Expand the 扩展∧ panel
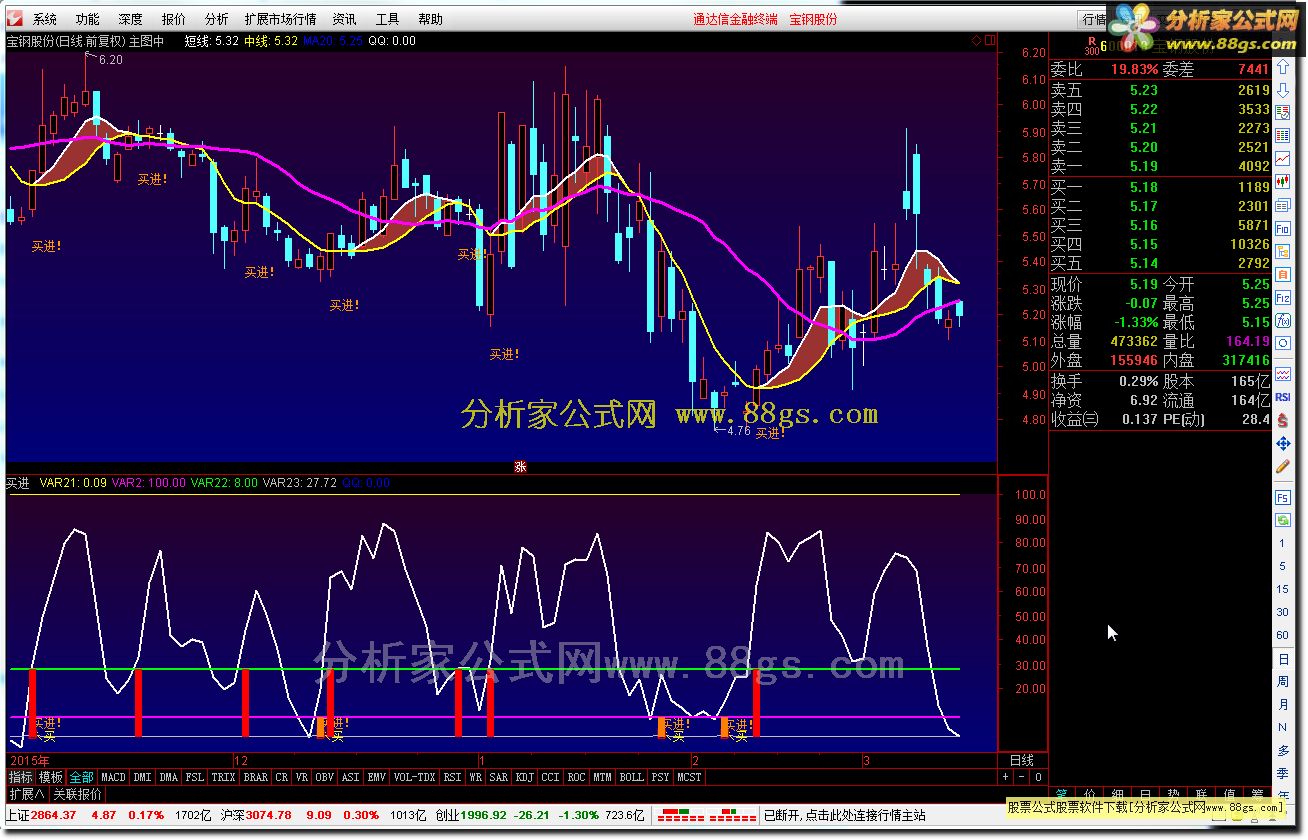Image resolution: width=1308 pixels, height=840 pixels. coord(27,794)
